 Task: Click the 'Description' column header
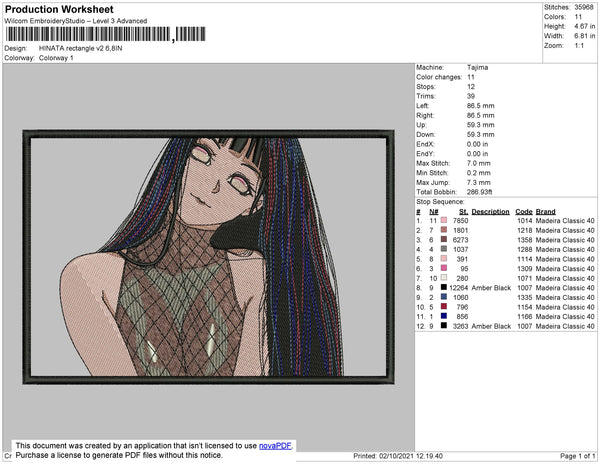(491, 212)
